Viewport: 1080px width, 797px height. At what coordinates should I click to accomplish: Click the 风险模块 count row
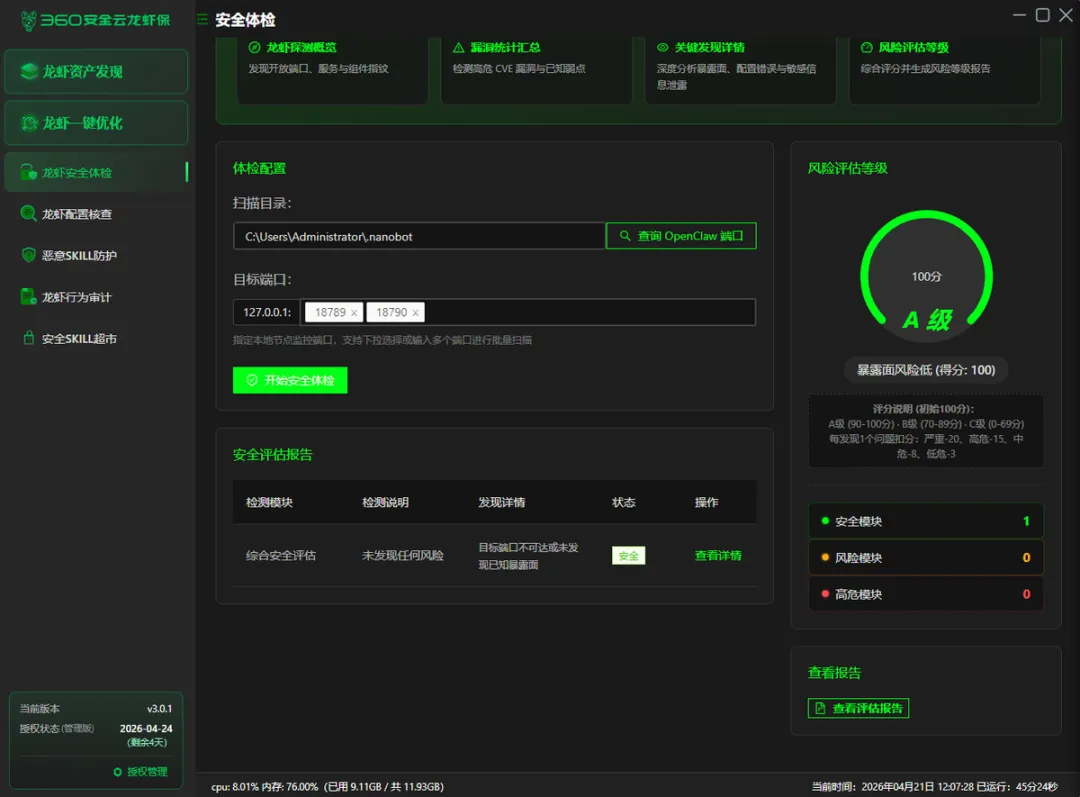926,557
